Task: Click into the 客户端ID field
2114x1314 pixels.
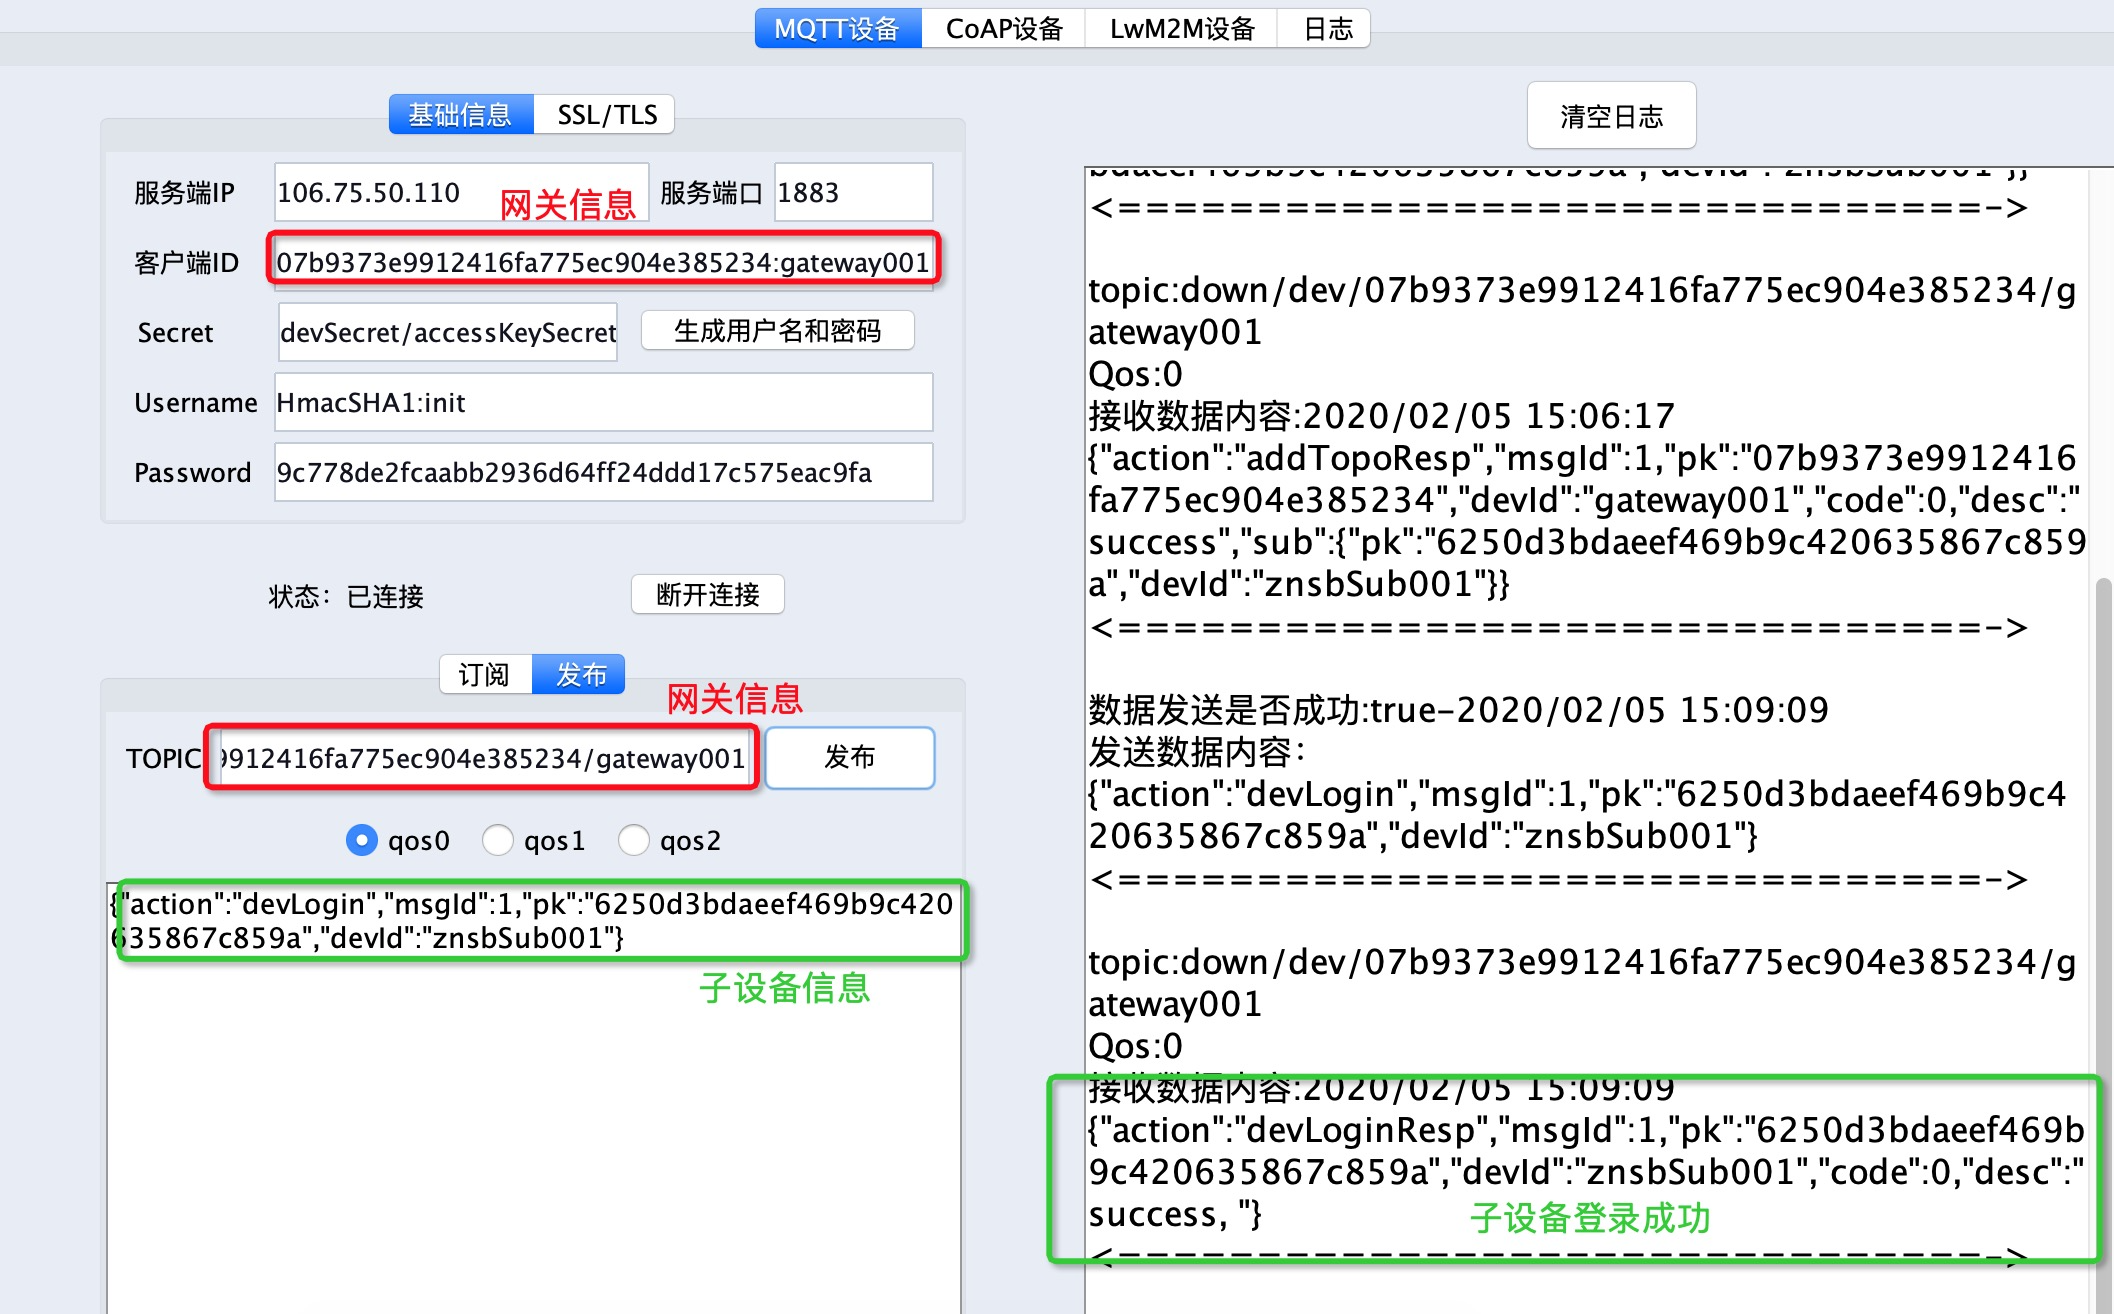Action: click(603, 262)
